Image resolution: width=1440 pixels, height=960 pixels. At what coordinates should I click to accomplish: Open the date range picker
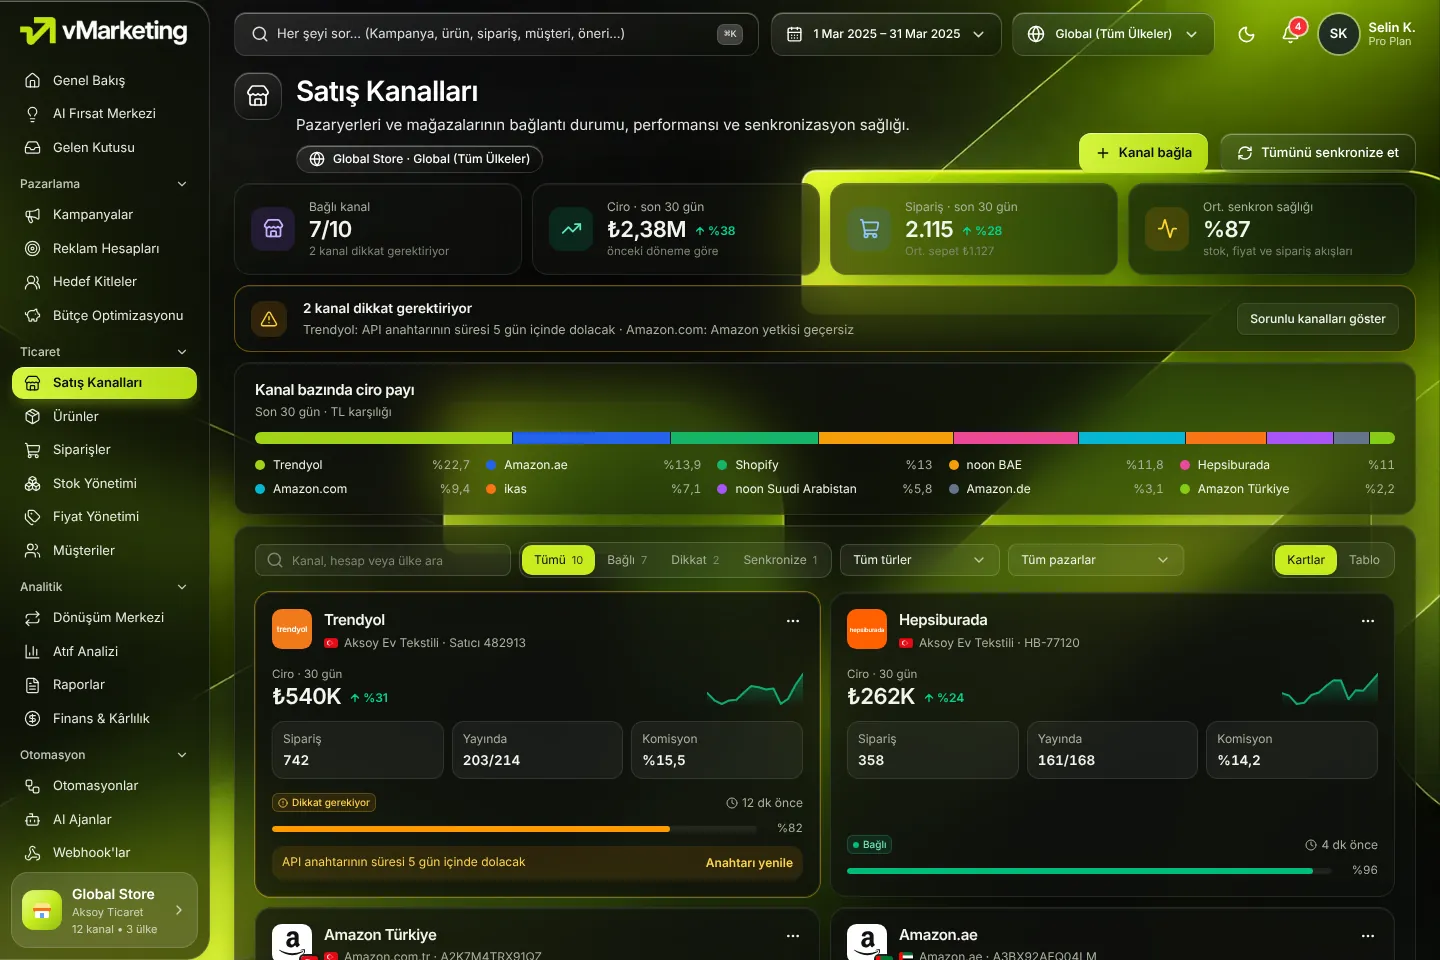(x=886, y=34)
